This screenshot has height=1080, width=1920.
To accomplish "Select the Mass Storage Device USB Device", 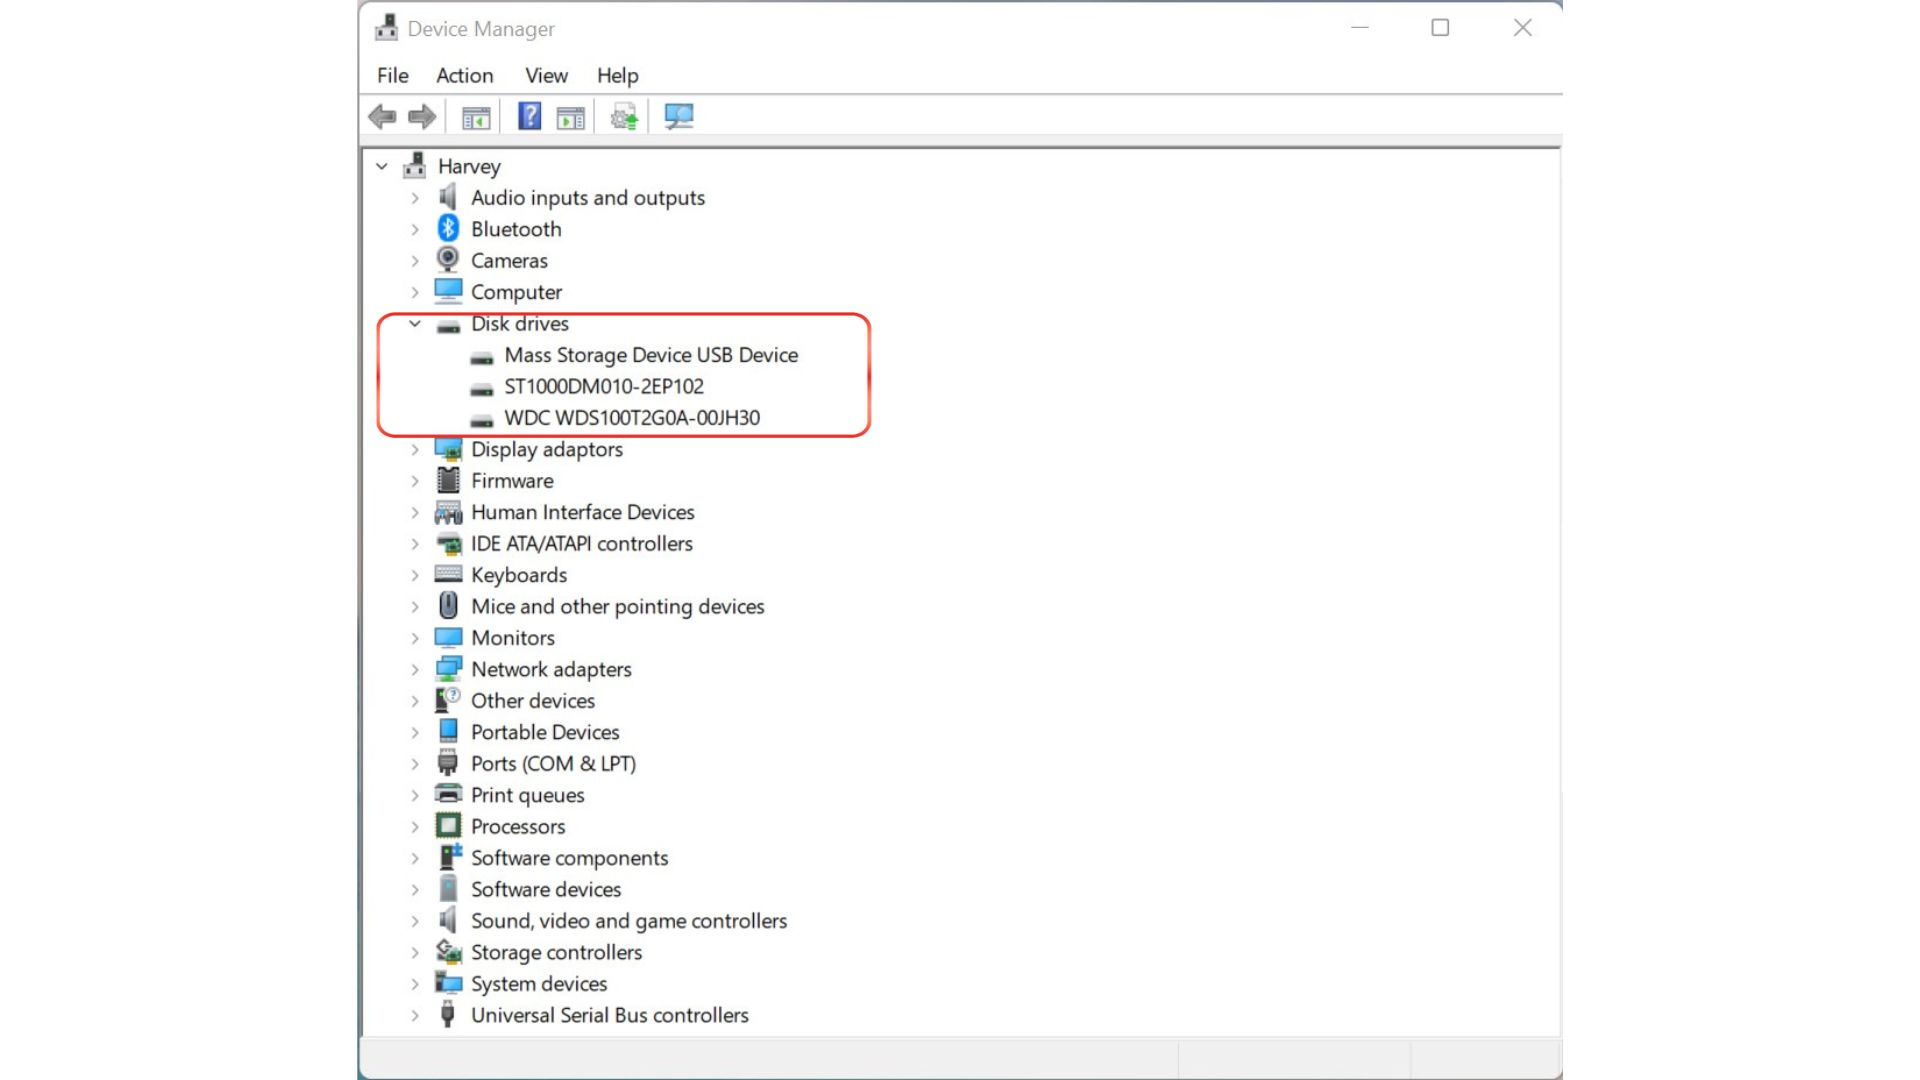I will (x=651, y=355).
